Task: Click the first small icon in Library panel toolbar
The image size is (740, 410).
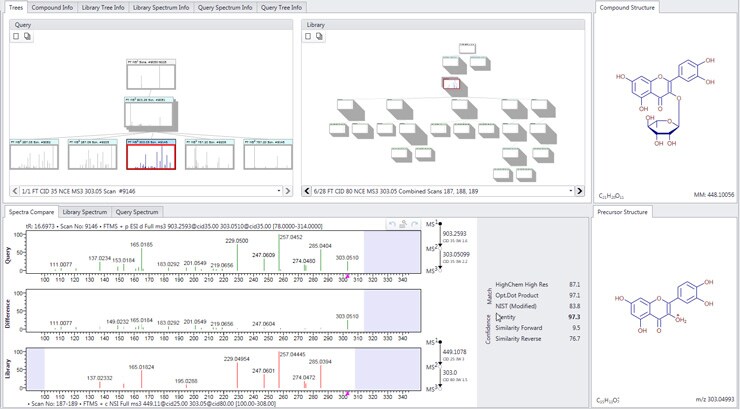Action: [x=310, y=36]
